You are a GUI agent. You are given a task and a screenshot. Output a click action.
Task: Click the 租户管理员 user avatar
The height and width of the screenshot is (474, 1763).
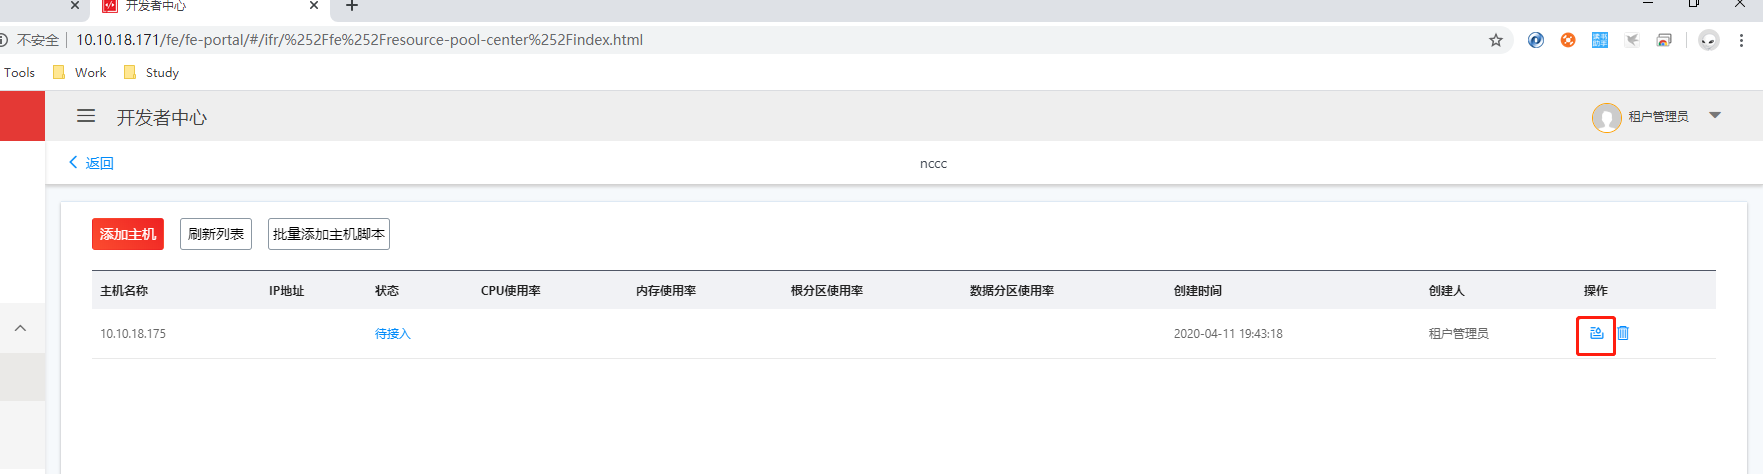[1606, 117]
